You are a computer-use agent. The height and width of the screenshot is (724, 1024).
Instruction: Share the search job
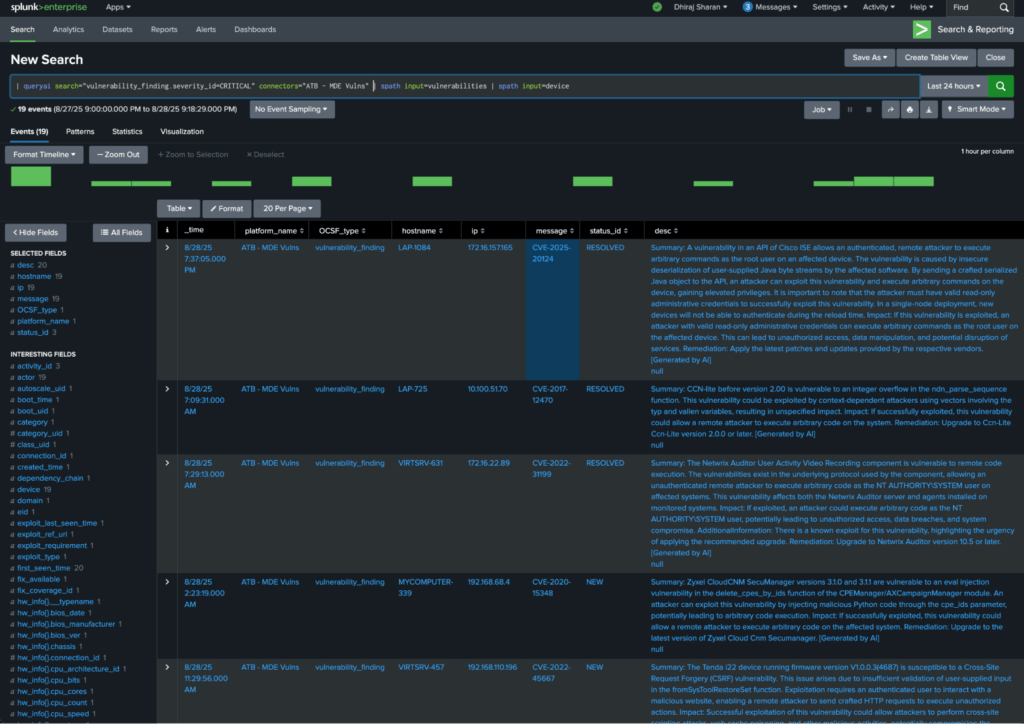tap(891, 110)
